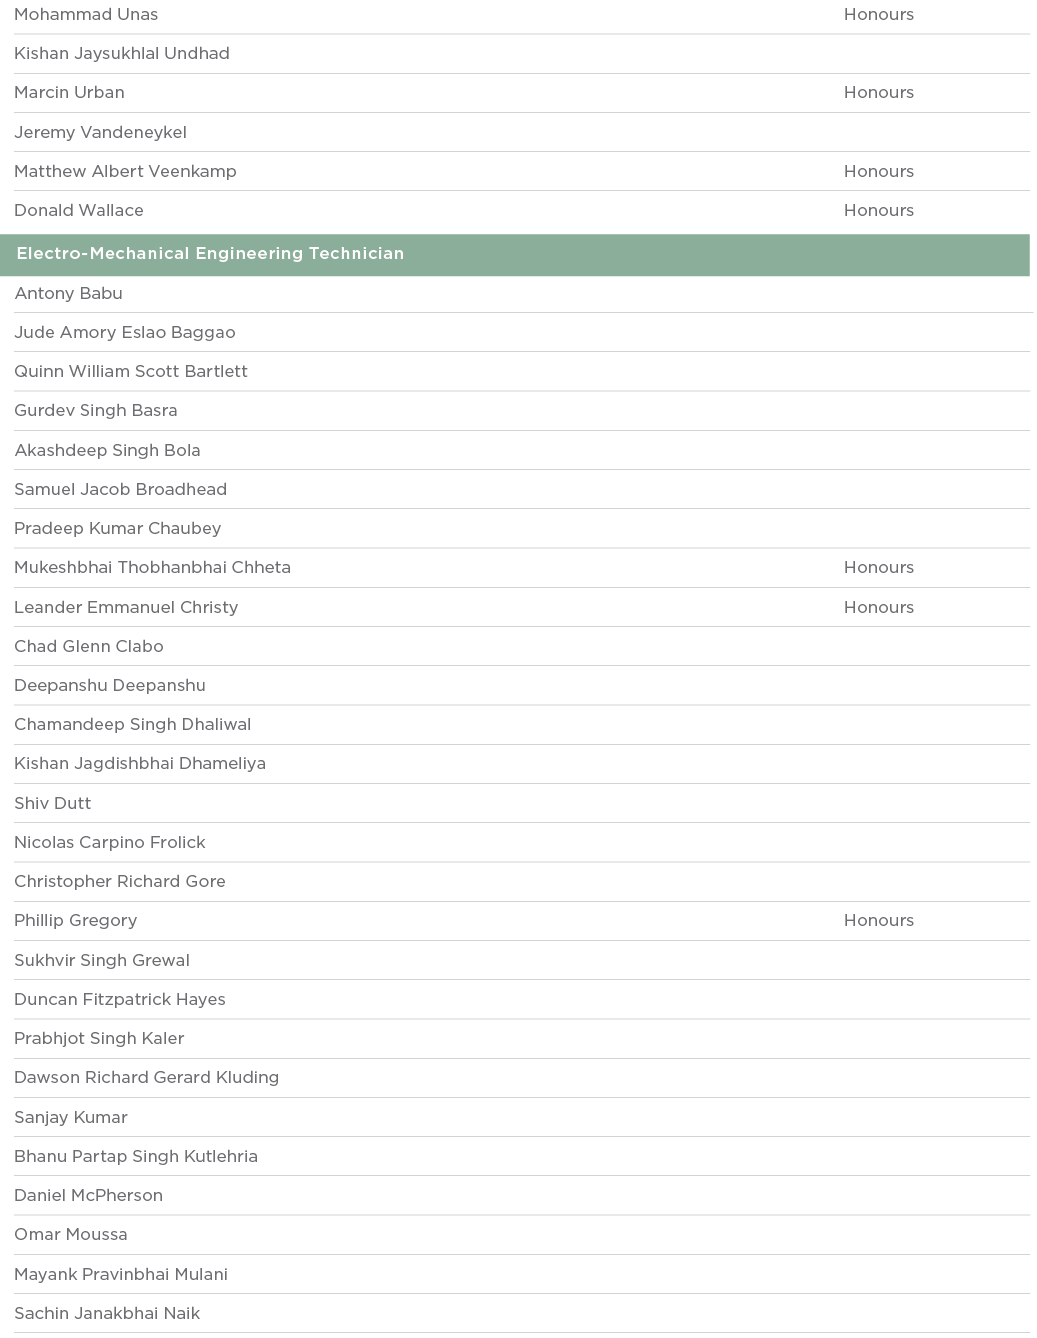Click on the name Omar Moussa
The width and height of the screenshot is (1037, 1338).
(x=71, y=1235)
